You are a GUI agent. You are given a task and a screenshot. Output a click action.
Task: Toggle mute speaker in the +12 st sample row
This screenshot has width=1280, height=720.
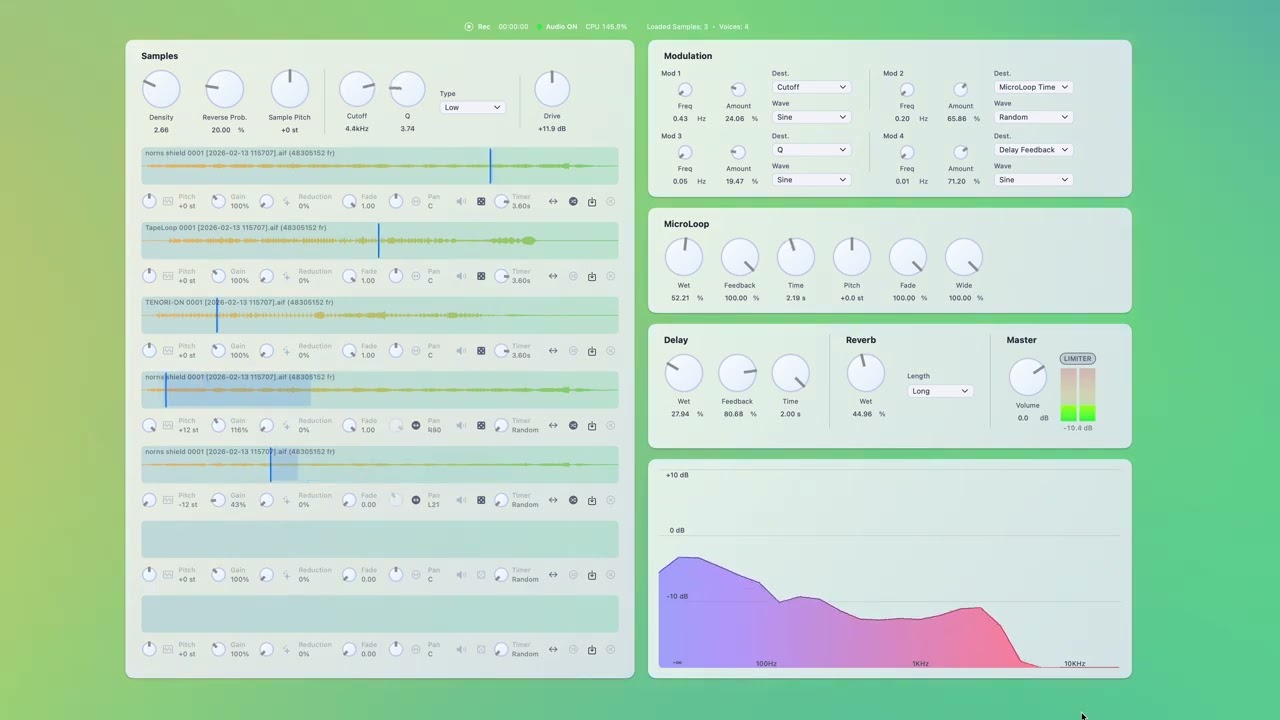point(461,425)
